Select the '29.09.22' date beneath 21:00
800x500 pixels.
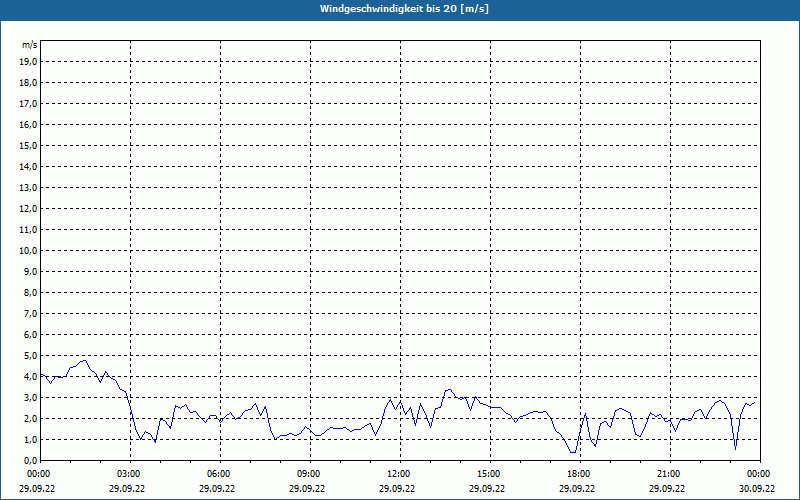tap(667, 488)
